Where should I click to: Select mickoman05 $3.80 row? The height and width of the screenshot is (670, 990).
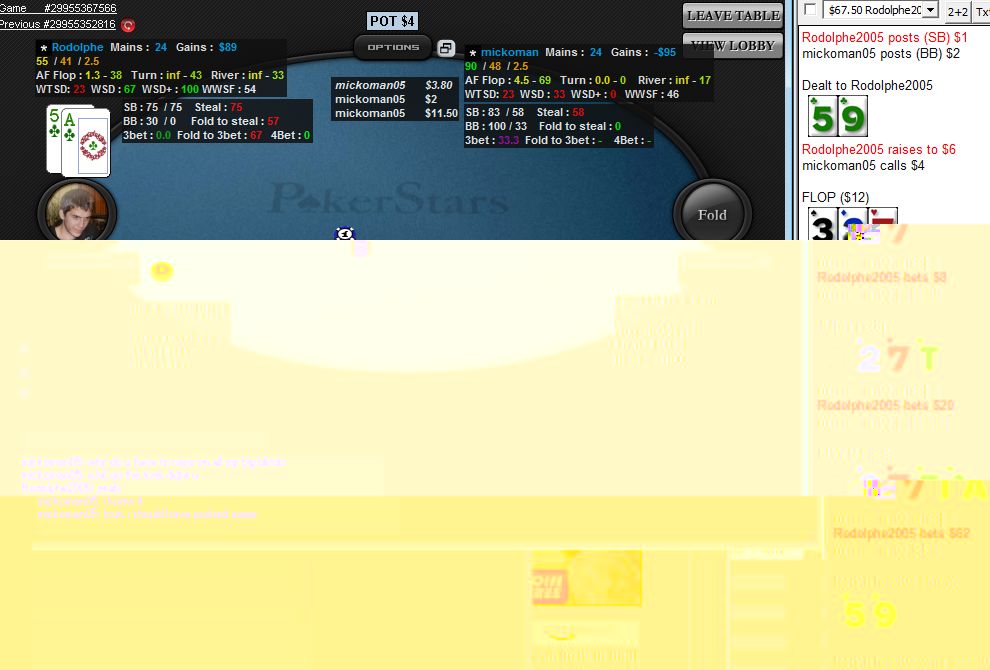[395, 85]
